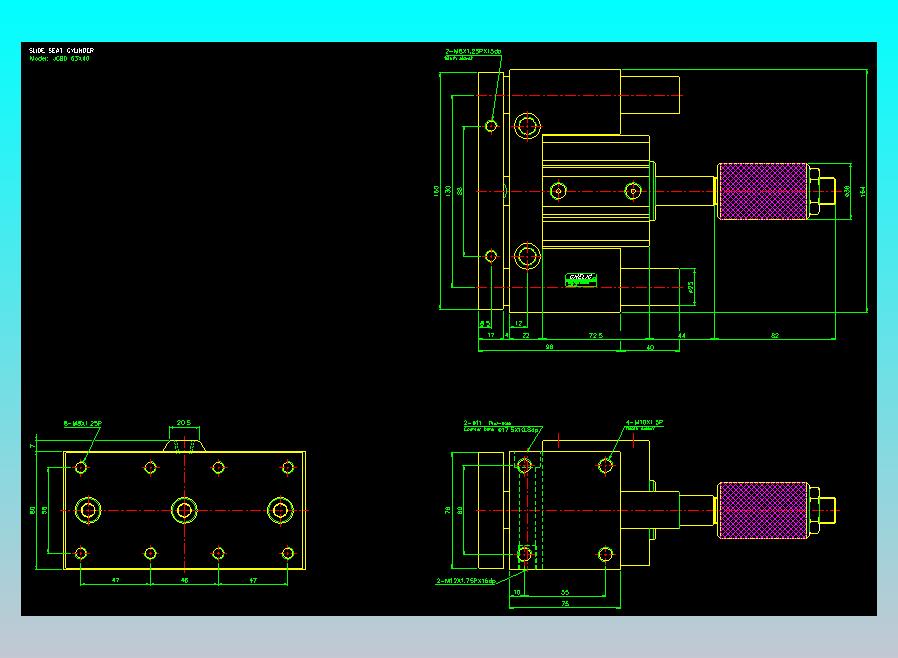Click the "75" width dimension value
898x658 pixels.
[x=565, y=604]
